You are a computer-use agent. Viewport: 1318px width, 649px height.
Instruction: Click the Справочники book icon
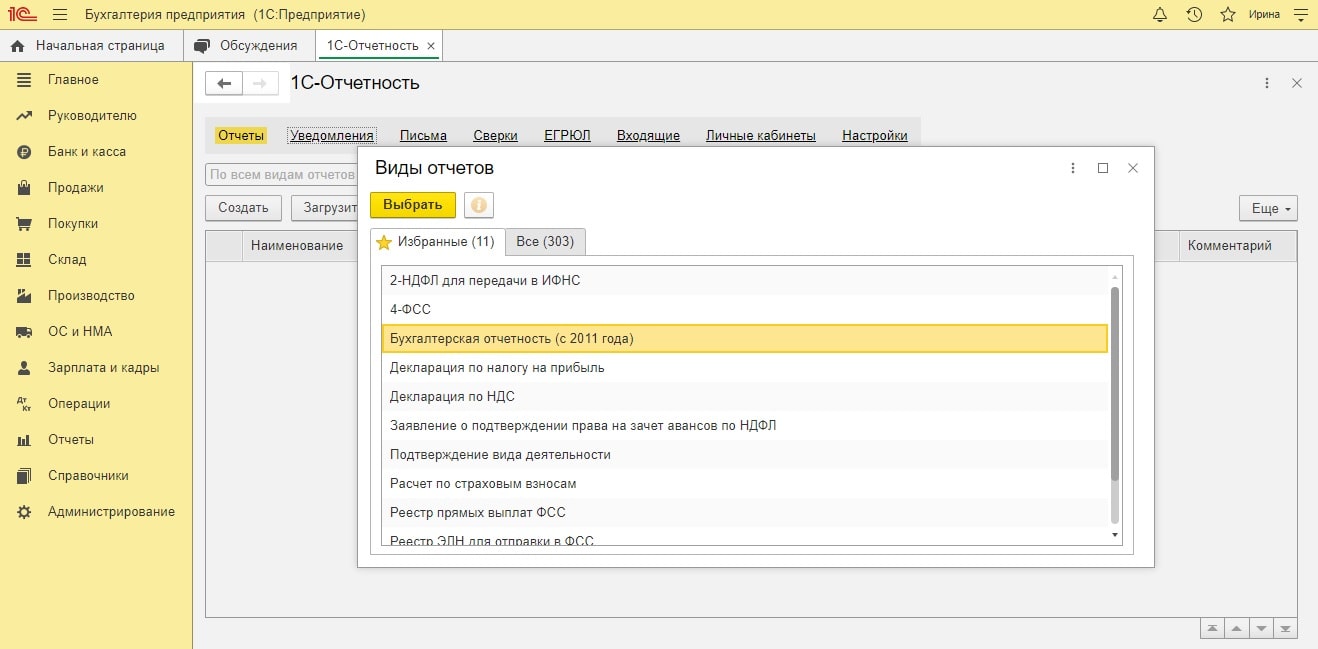pos(25,476)
